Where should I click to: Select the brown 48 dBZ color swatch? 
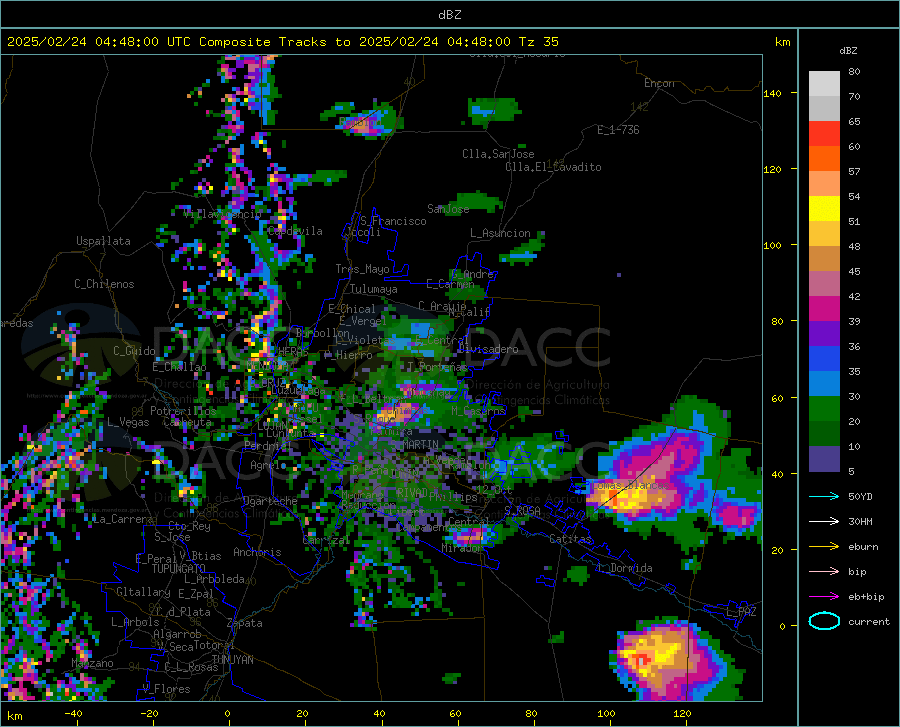pyautogui.click(x=824, y=259)
